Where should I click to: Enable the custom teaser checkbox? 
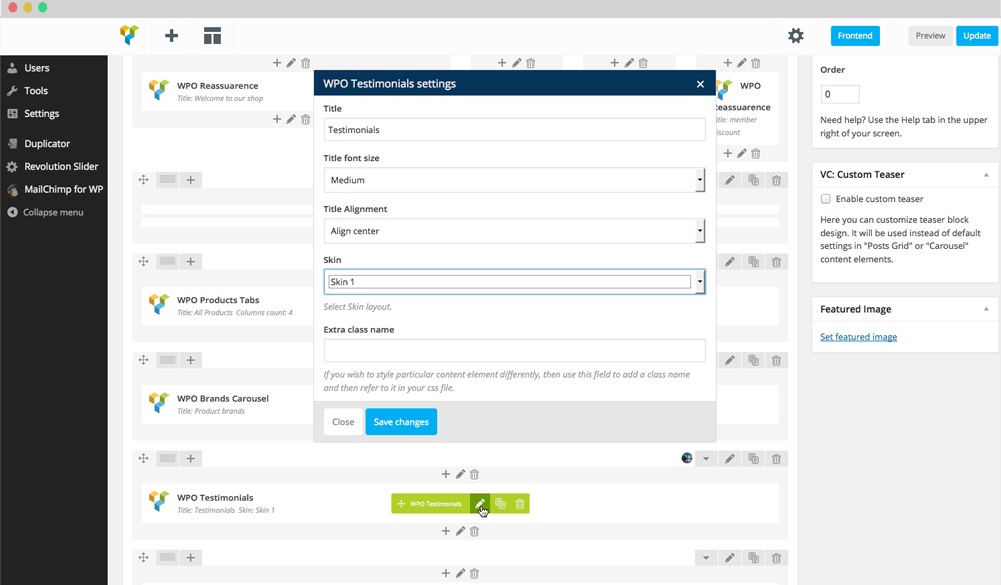(826, 199)
